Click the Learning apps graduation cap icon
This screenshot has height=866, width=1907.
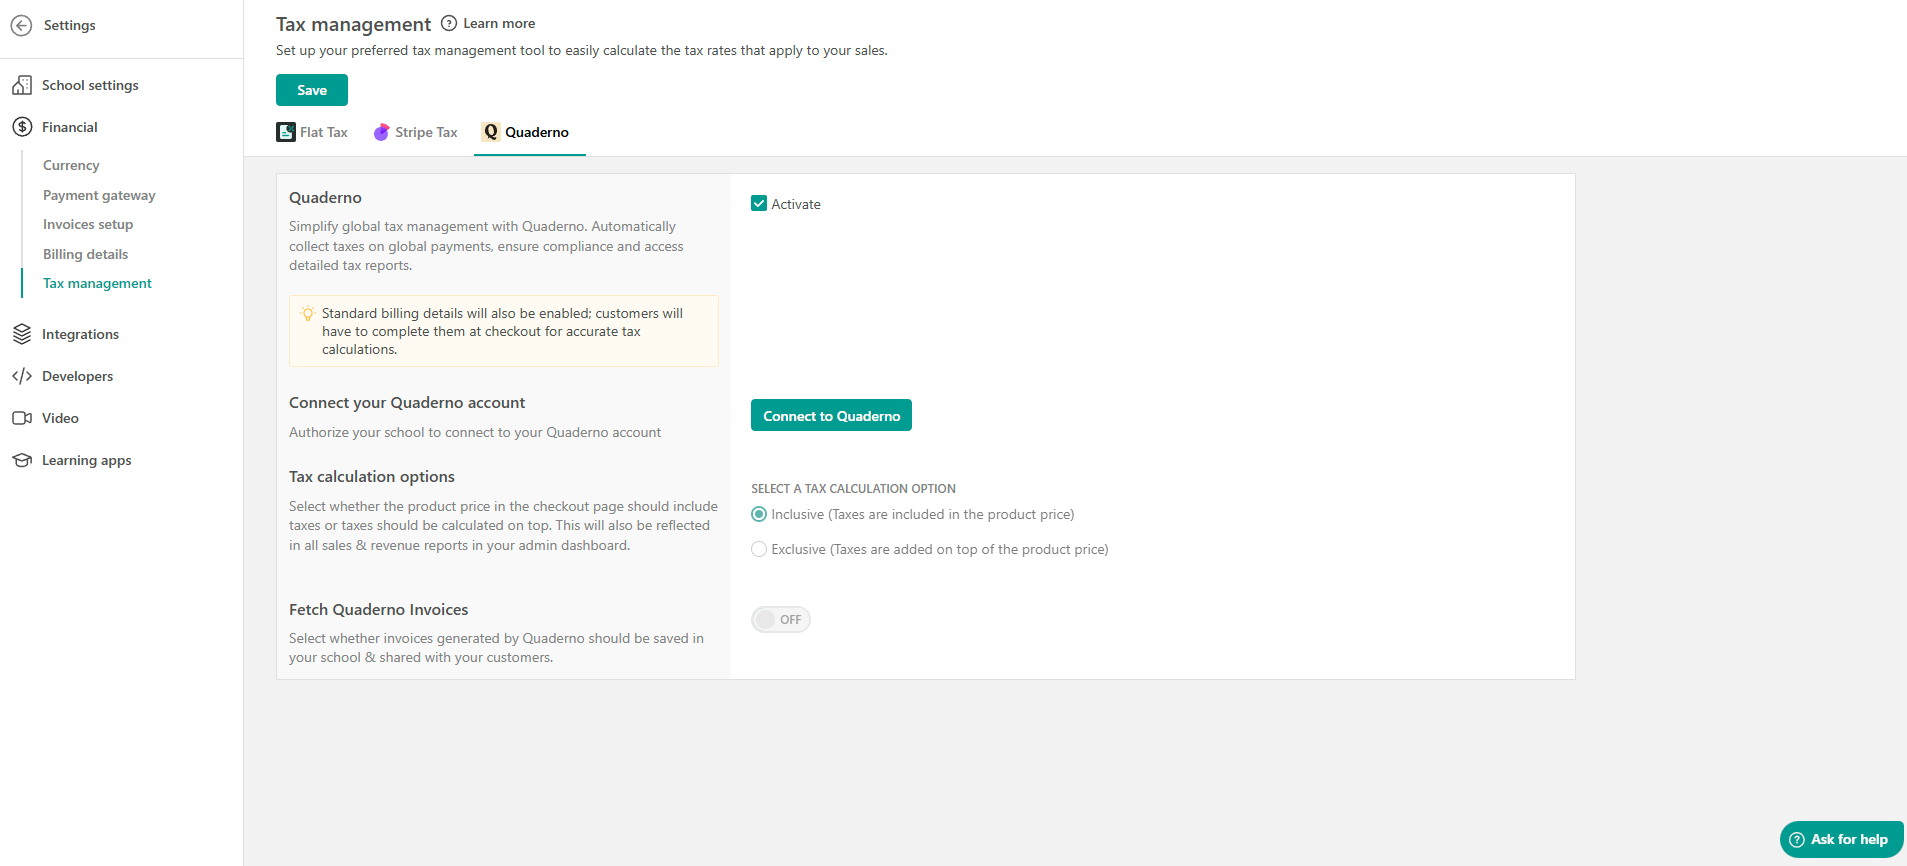click(22, 460)
